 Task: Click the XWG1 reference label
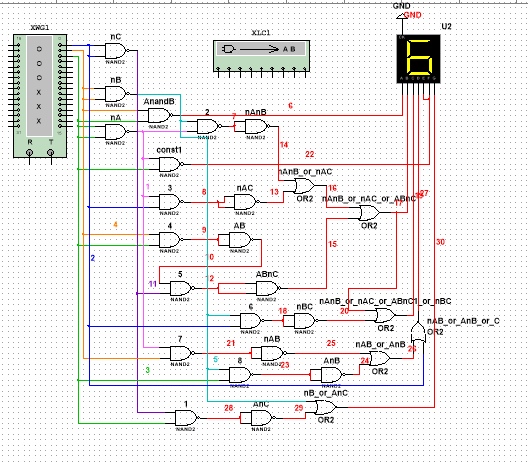pyautogui.click(x=40, y=28)
